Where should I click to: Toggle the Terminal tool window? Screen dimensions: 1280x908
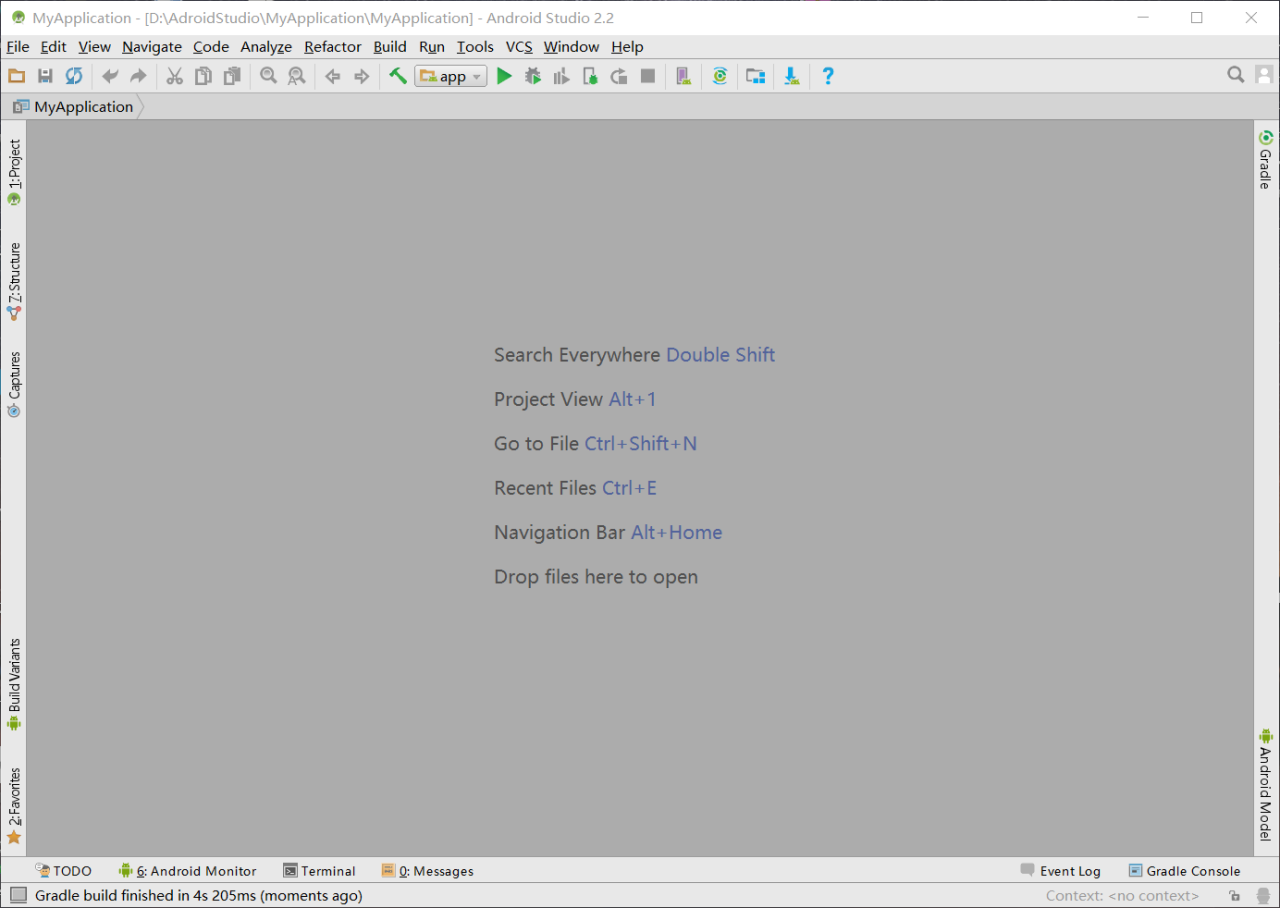click(319, 871)
